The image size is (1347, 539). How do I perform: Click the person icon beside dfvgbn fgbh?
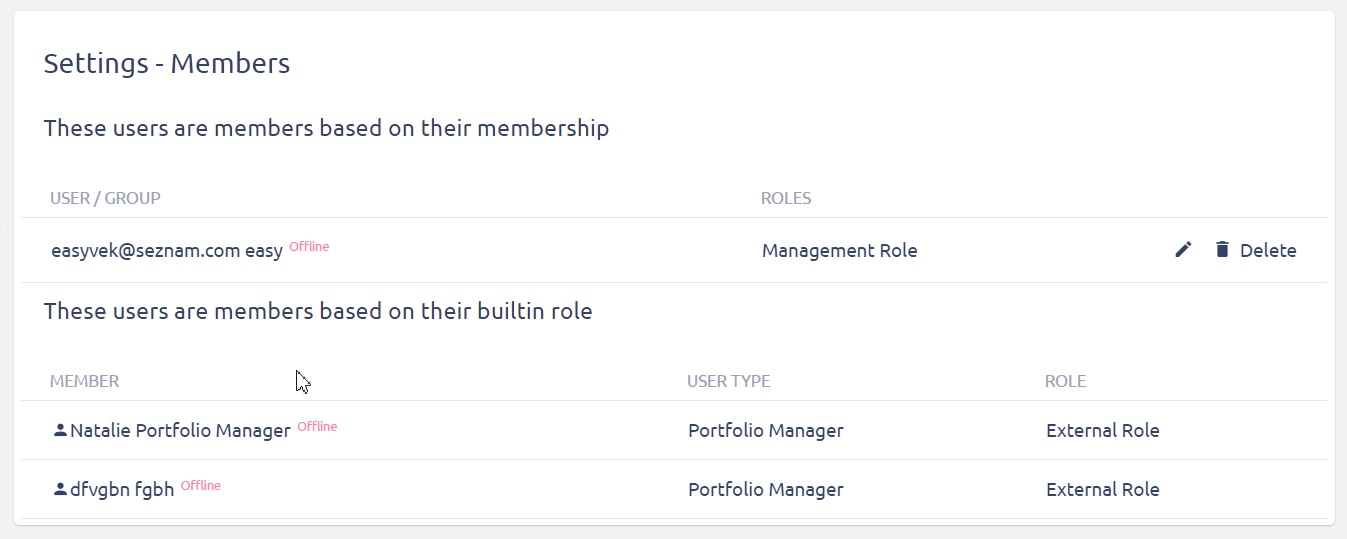point(60,489)
